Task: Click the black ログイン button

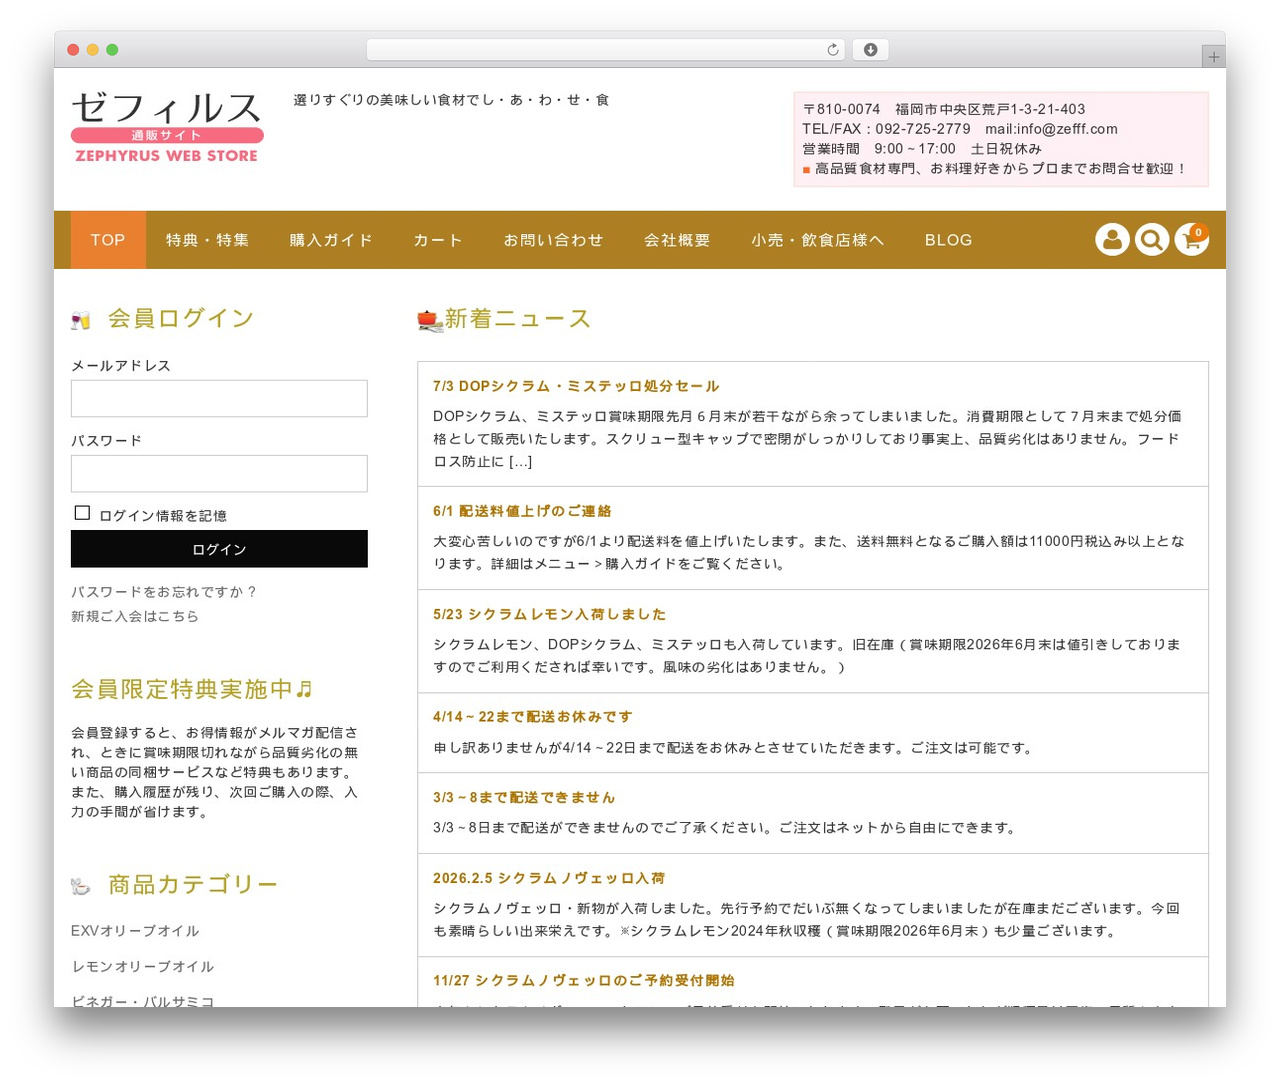Action: coord(219,549)
